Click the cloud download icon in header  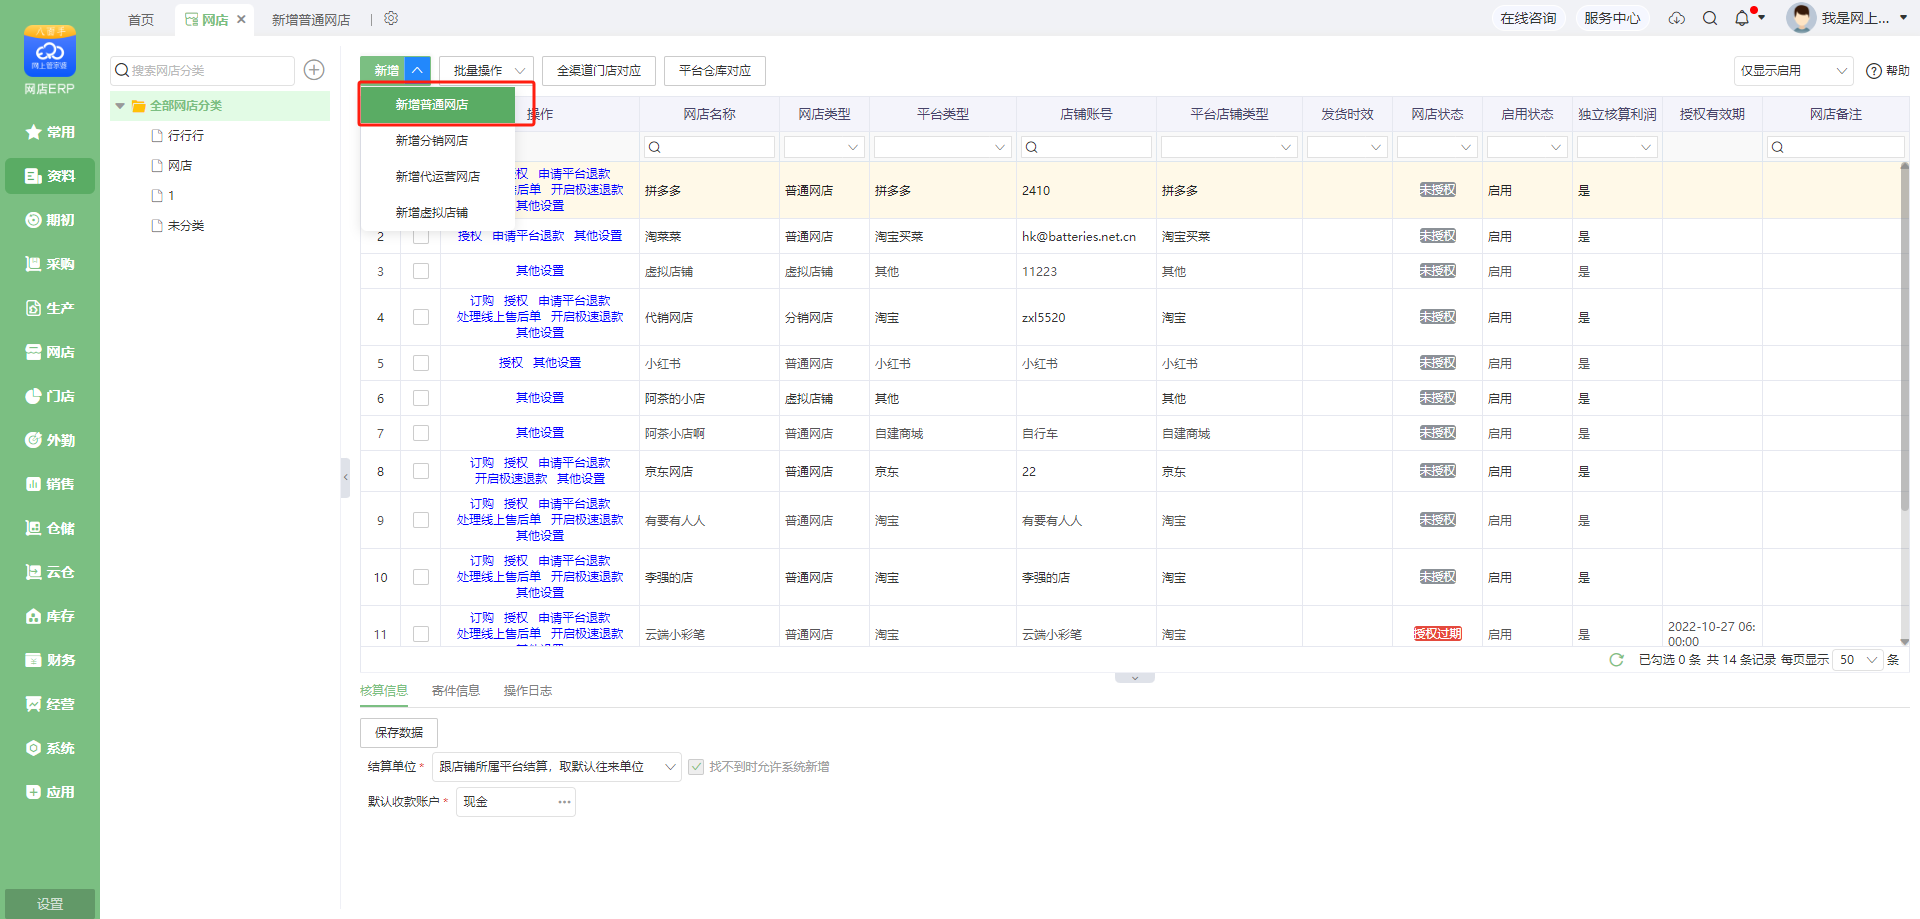tap(1677, 18)
